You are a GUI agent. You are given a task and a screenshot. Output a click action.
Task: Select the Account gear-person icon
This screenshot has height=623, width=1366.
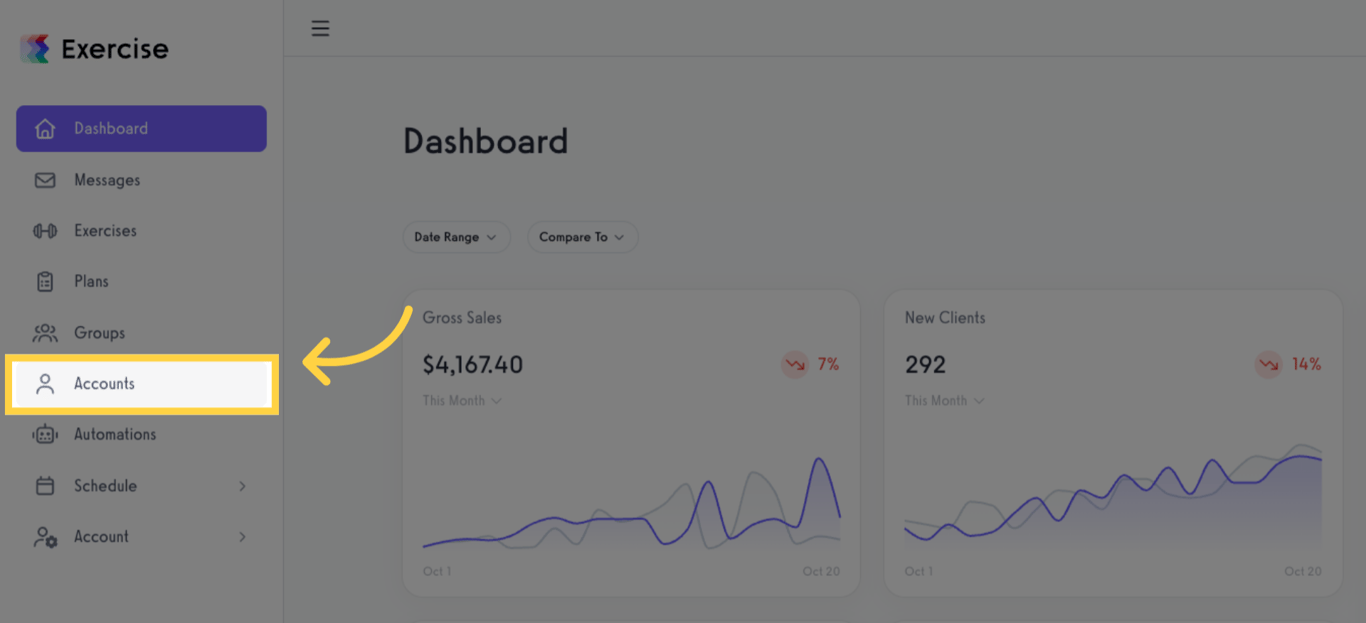coord(45,537)
